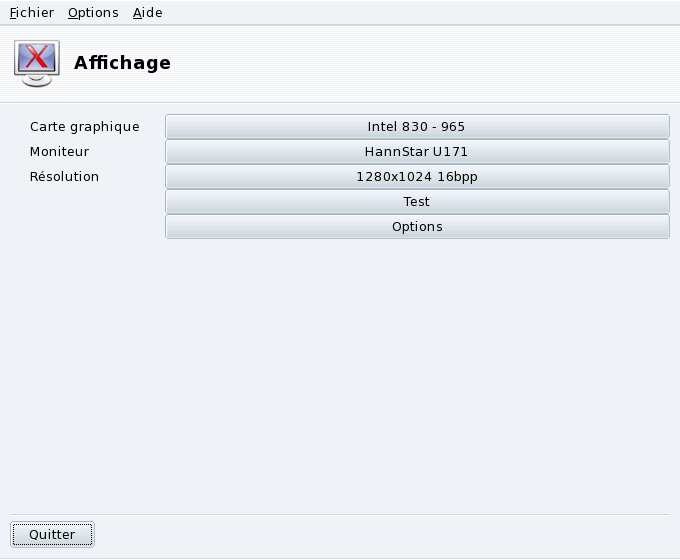Viewport: 680px width, 560px height.
Task: Click the Affichage header title
Action: (x=122, y=63)
